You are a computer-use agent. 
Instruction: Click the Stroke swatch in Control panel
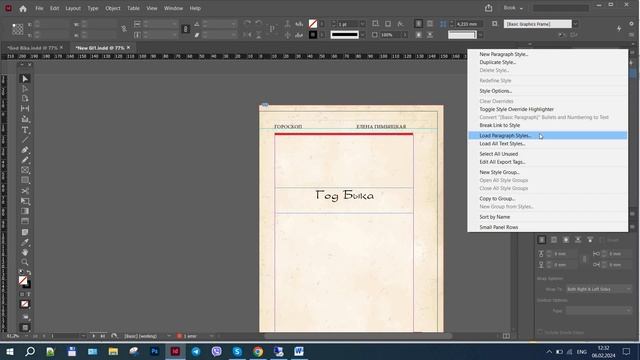pyautogui.click(x=313, y=35)
